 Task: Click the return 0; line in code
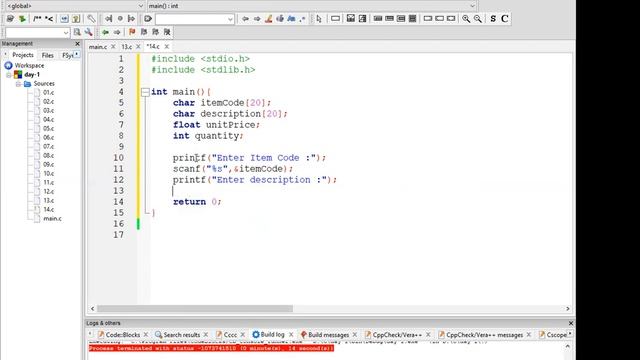pos(197,202)
